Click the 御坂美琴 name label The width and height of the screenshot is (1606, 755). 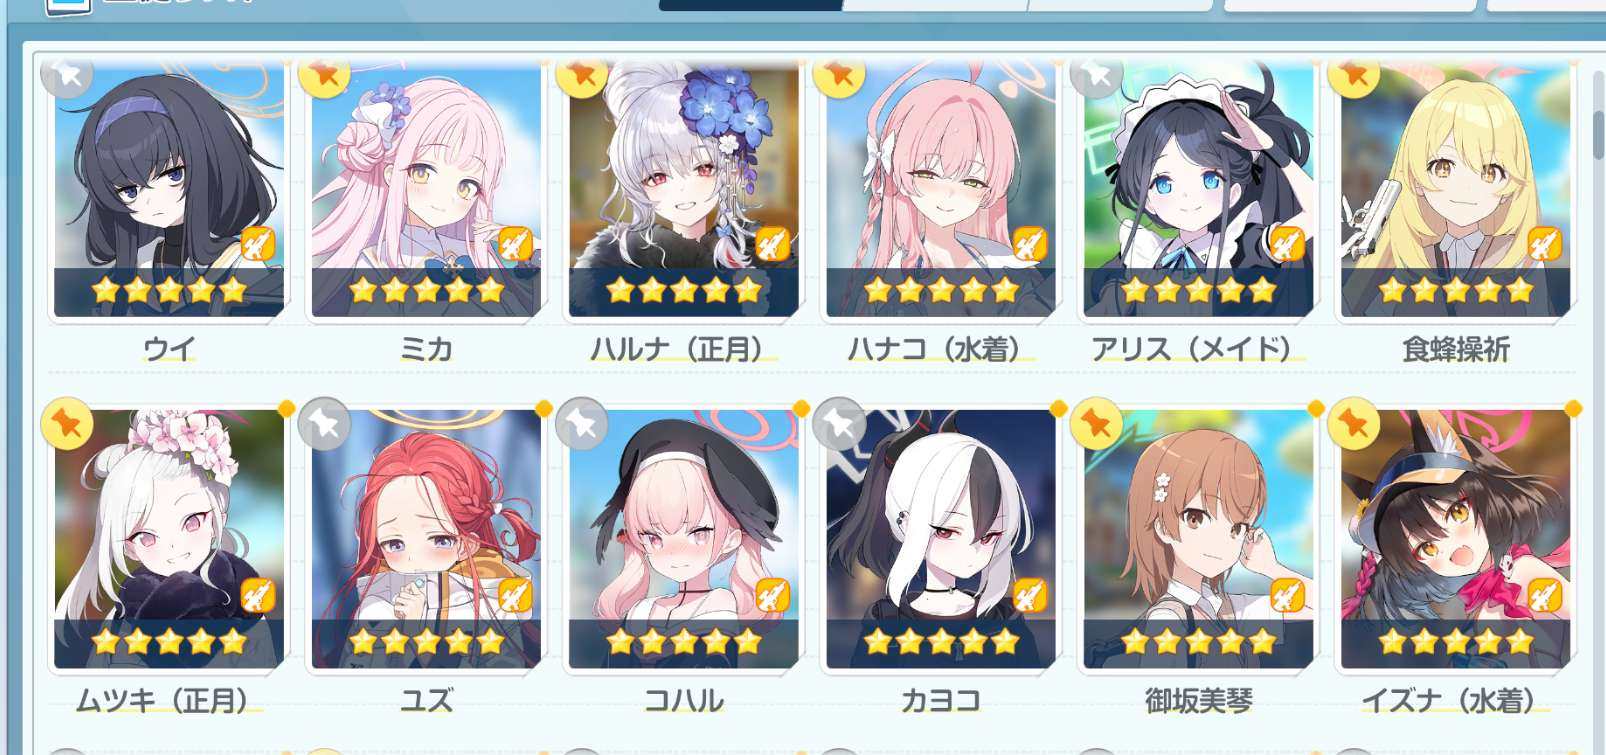[1199, 701]
